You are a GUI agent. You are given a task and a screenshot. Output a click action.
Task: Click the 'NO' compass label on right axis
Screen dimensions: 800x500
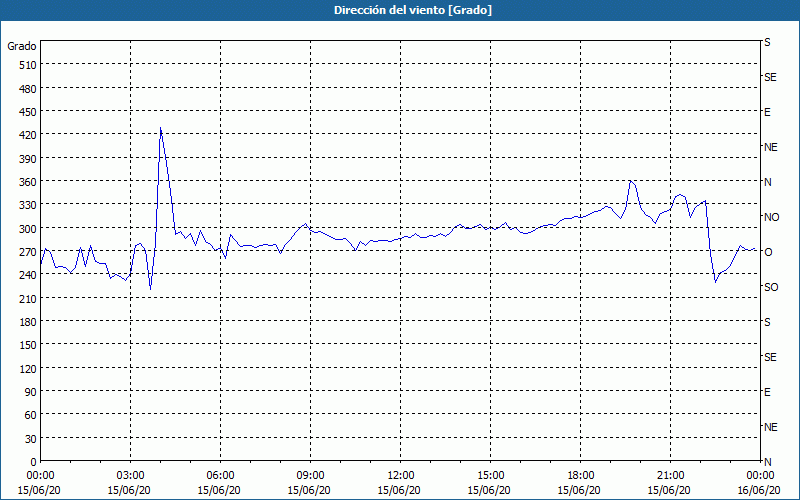tap(772, 217)
